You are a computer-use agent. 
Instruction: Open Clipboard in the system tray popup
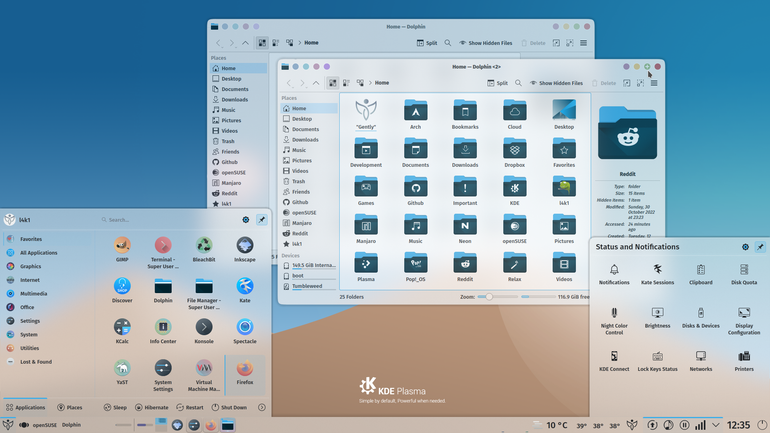pyautogui.click(x=701, y=274)
